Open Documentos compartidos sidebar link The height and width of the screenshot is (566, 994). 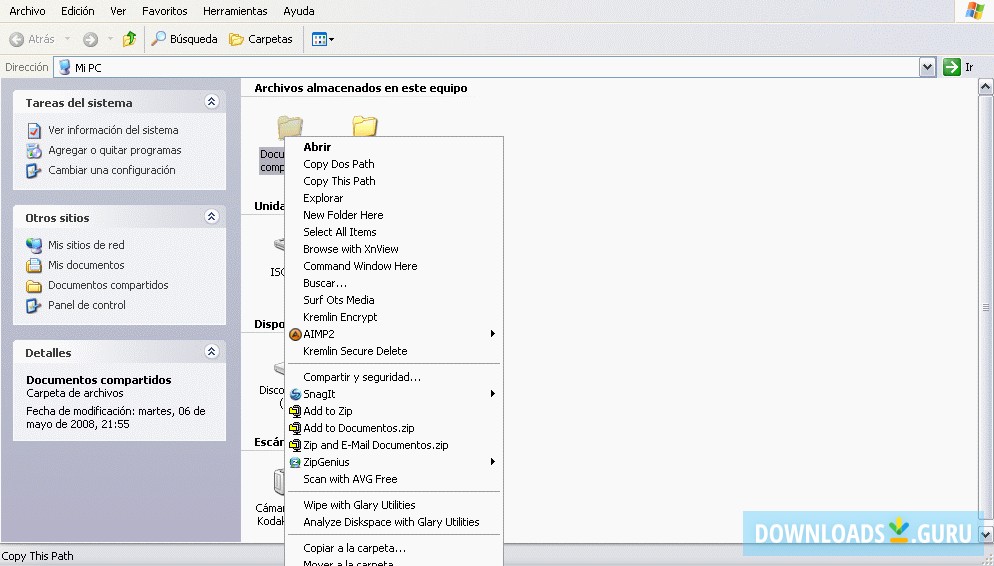click(x=108, y=285)
